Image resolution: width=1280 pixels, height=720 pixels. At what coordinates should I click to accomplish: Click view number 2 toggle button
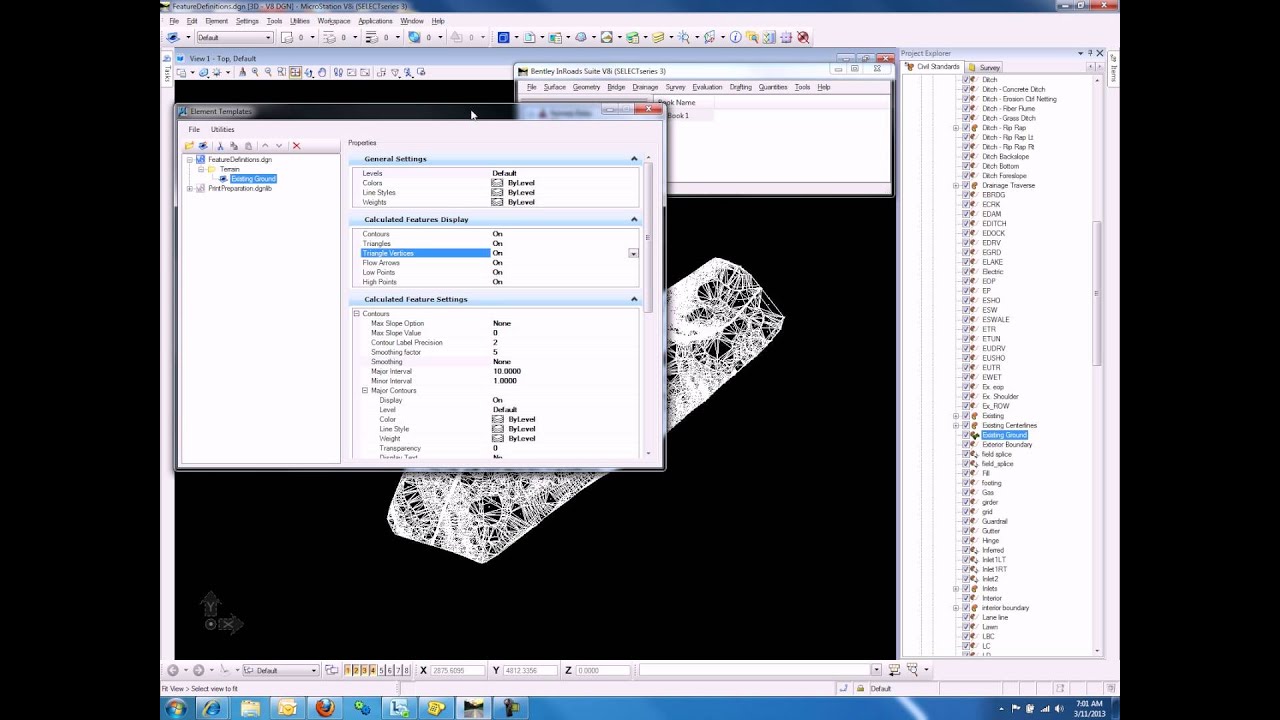tap(357, 670)
